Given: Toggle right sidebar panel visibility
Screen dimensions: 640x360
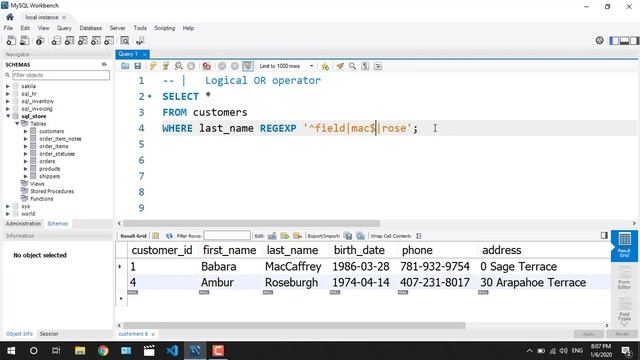Looking at the screenshot, I should (x=634, y=40).
